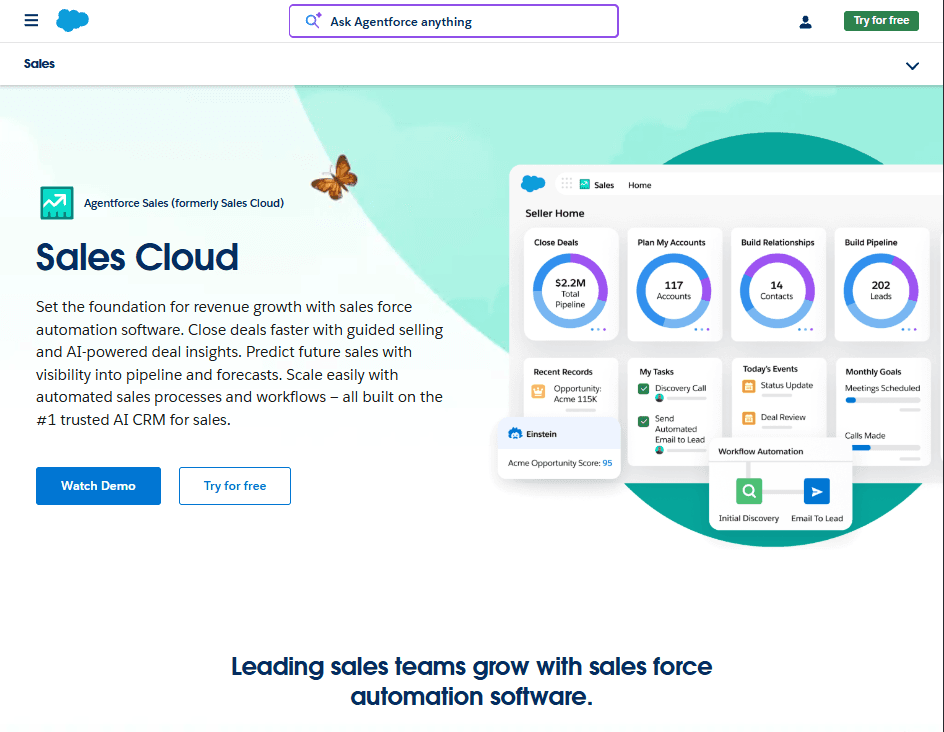Click the Recent Records card title

click(563, 372)
